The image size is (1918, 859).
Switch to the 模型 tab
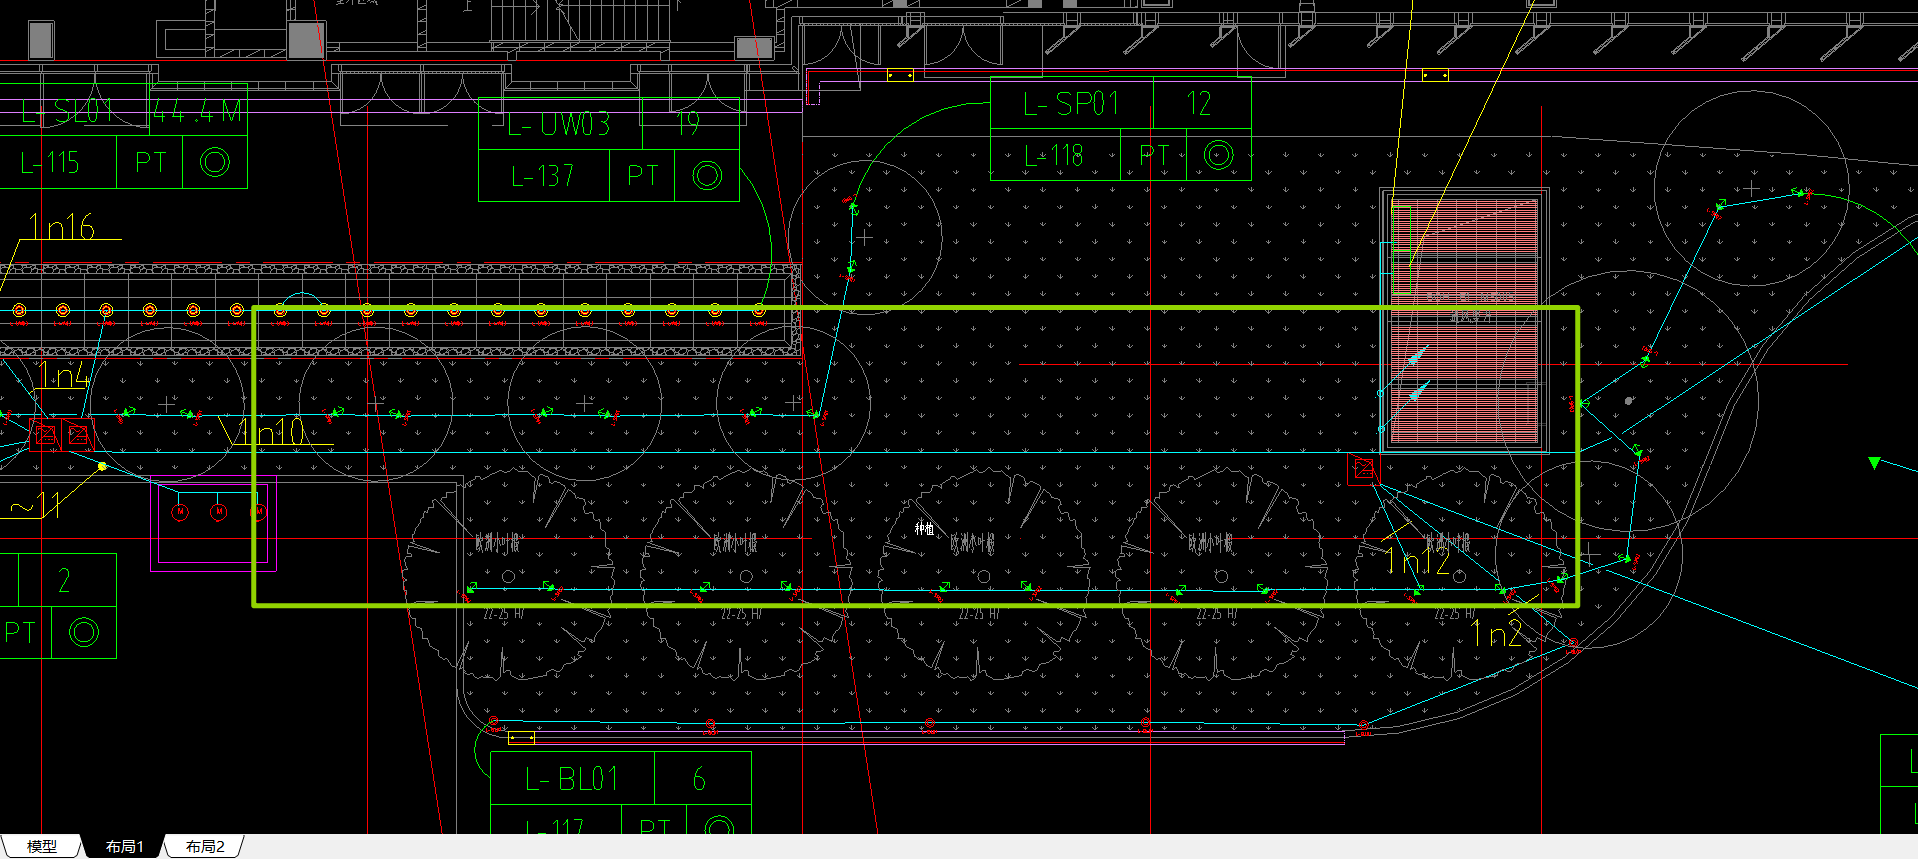41,847
